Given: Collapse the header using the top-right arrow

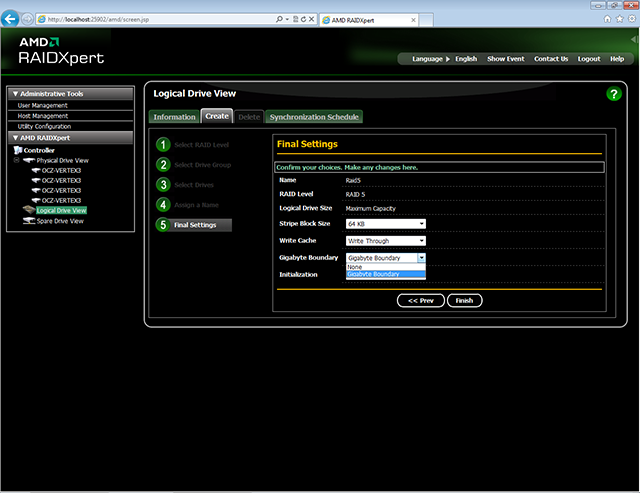Looking at the screenshot, I should [634, 39].
